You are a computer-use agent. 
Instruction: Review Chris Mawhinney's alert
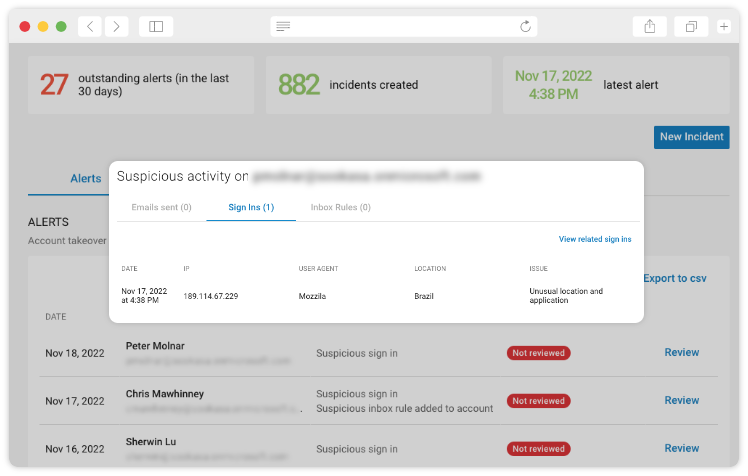pyautogui.click(x=681, y=401)
